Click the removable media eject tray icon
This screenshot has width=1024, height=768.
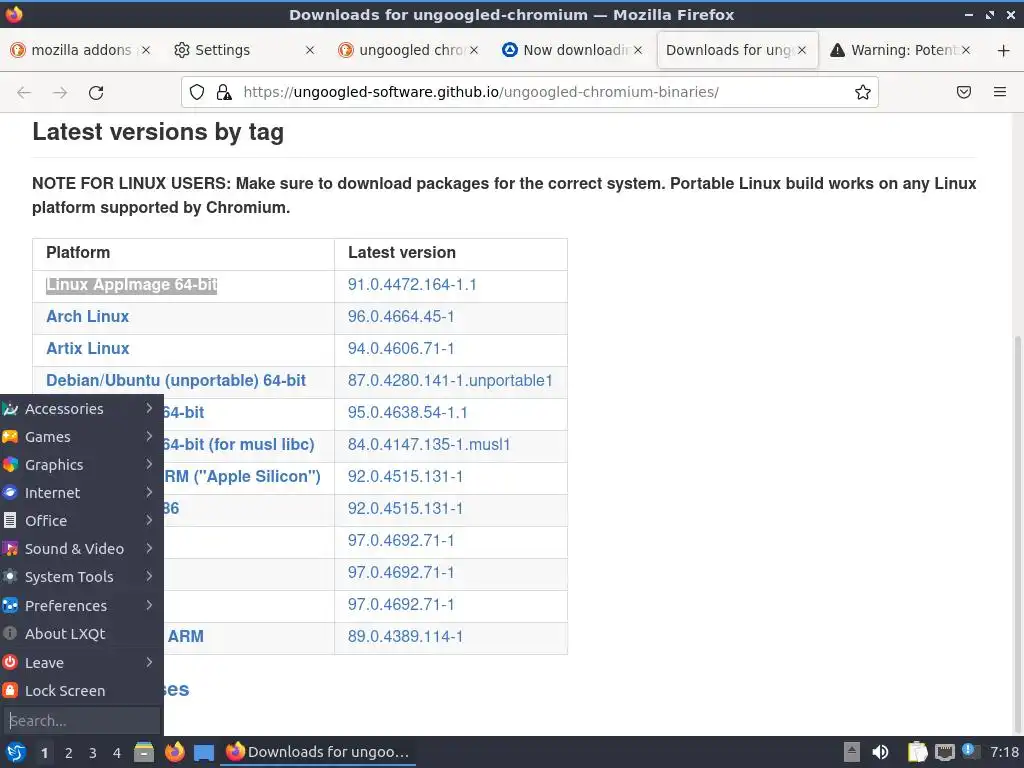(852, 752)
